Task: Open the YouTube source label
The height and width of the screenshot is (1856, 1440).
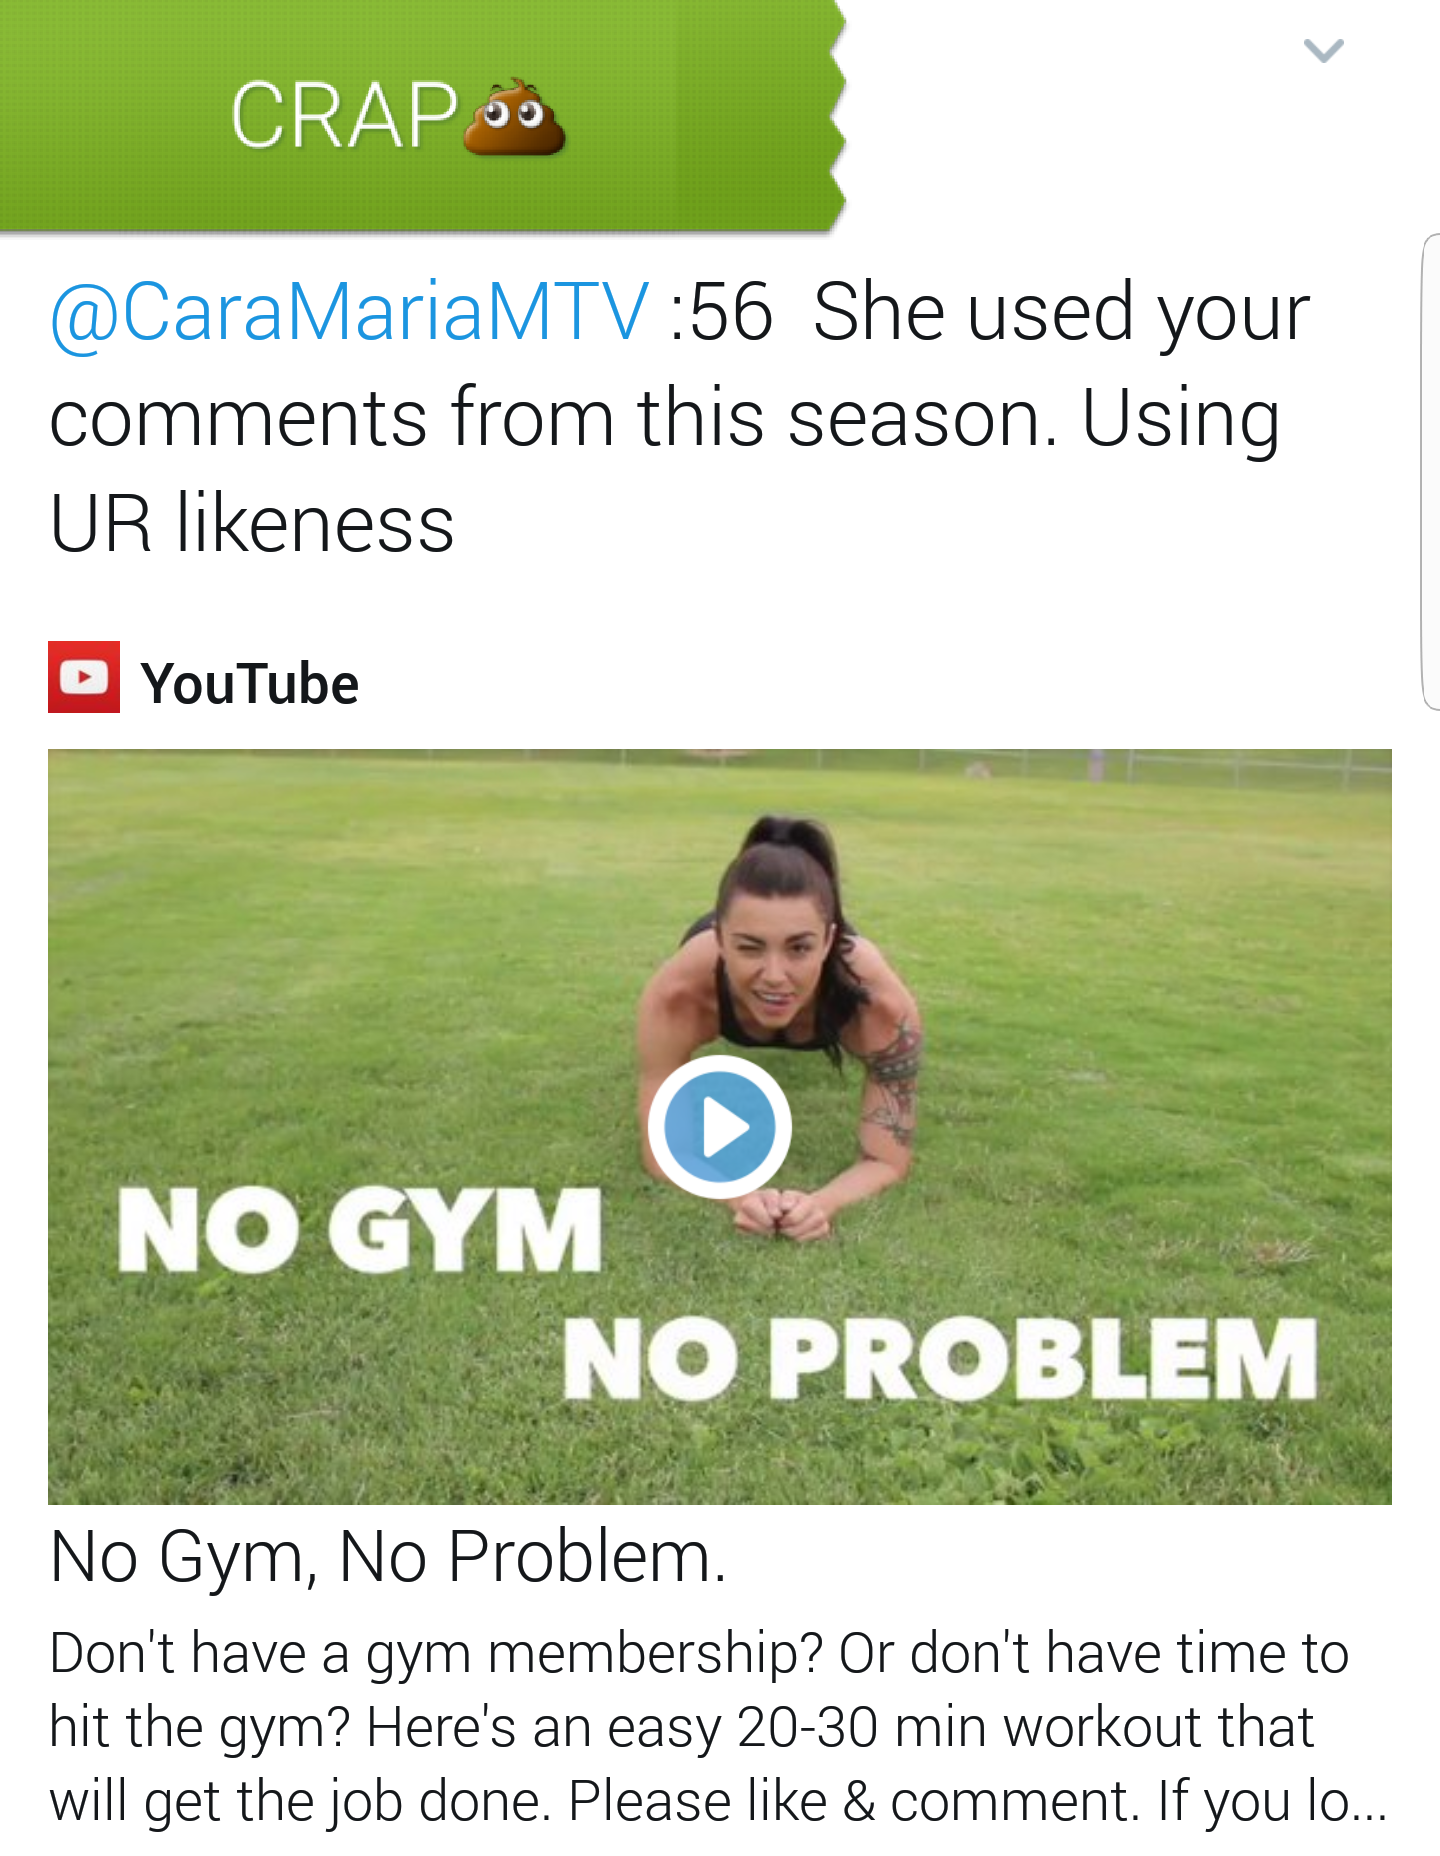Action: click(249, 684)
